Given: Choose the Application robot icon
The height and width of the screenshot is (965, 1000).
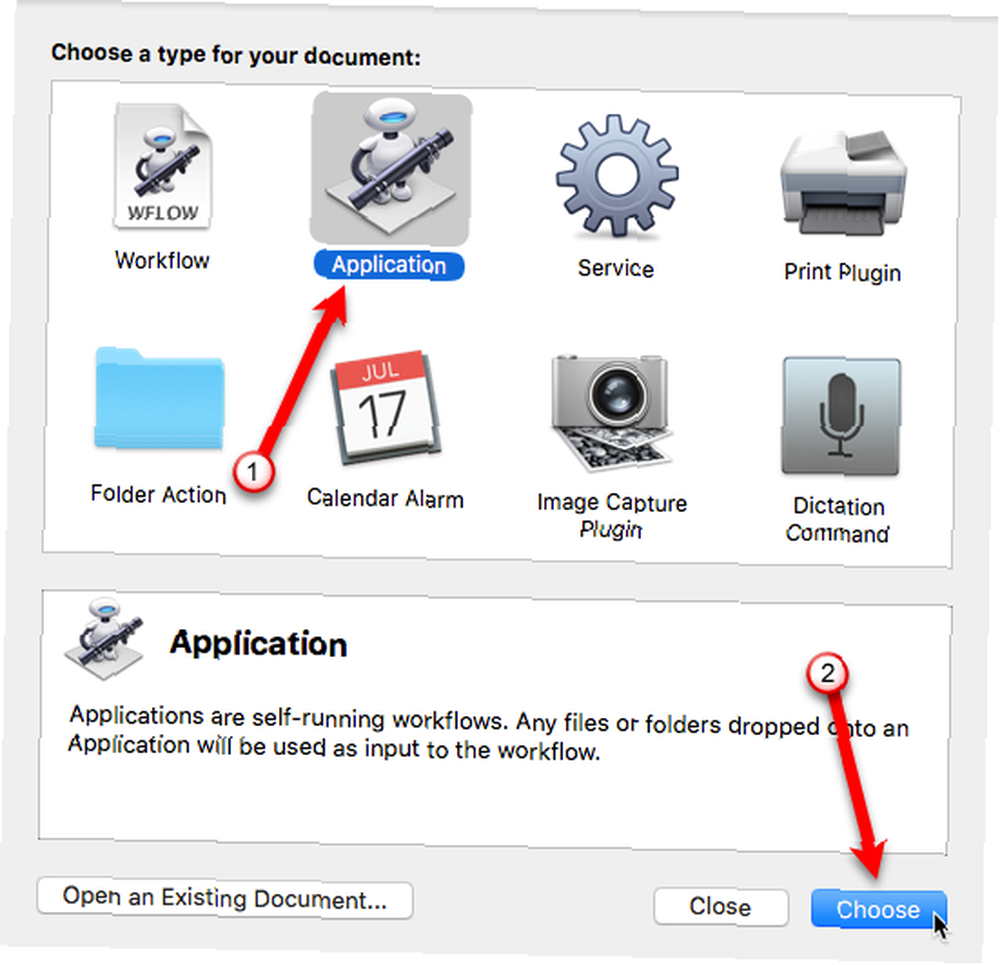Looking at the screenshot, I should pos(391,168).
